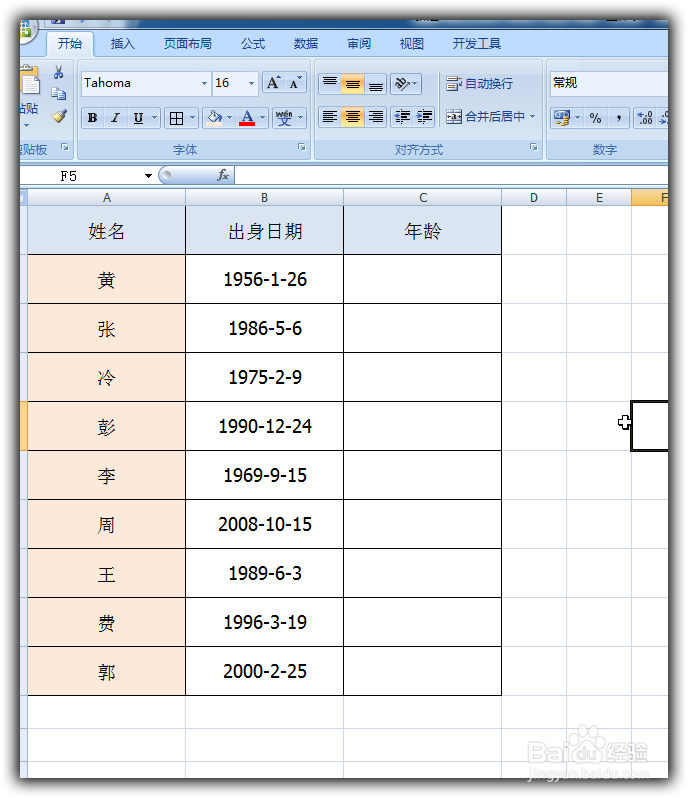Click increase decimal icon

point(645,118)
